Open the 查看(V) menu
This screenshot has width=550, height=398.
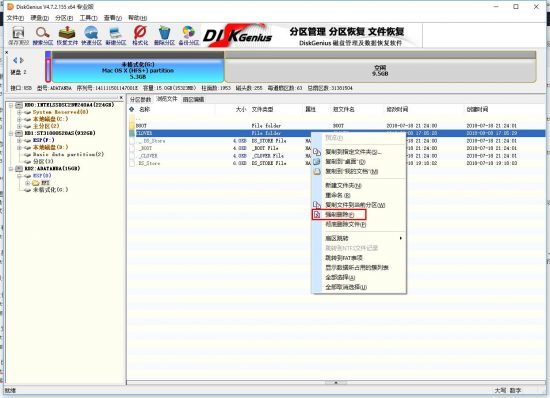tap(113, 18)
